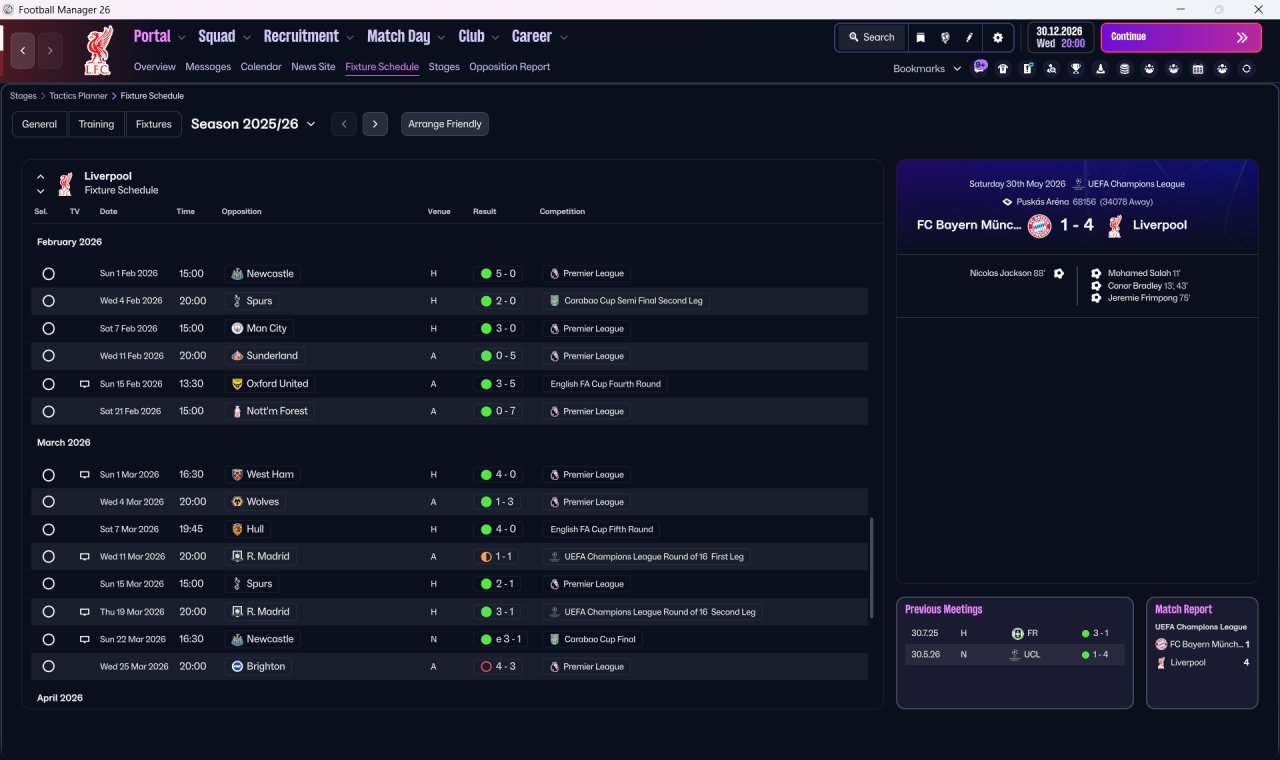Viewport: 1280px width, 760px height.
Task: Select the Wed 4 Feb Spurs fixture radio
Action: click(49, 301)
